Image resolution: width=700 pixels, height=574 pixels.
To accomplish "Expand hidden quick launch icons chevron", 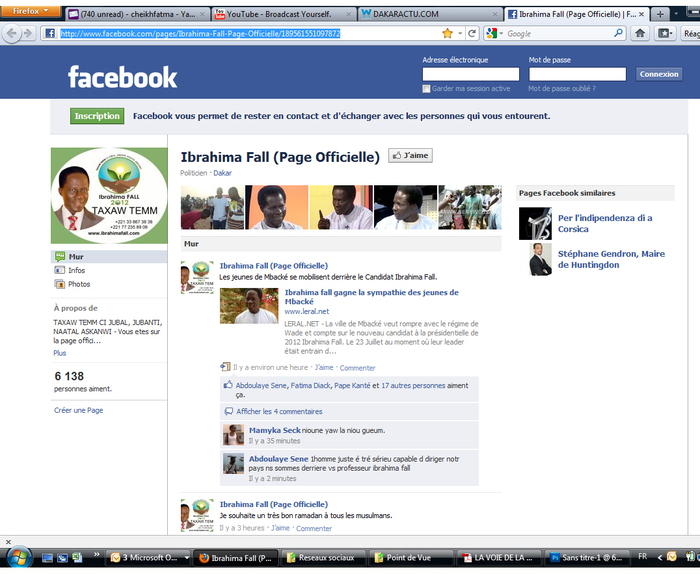I will coord(96,554).
